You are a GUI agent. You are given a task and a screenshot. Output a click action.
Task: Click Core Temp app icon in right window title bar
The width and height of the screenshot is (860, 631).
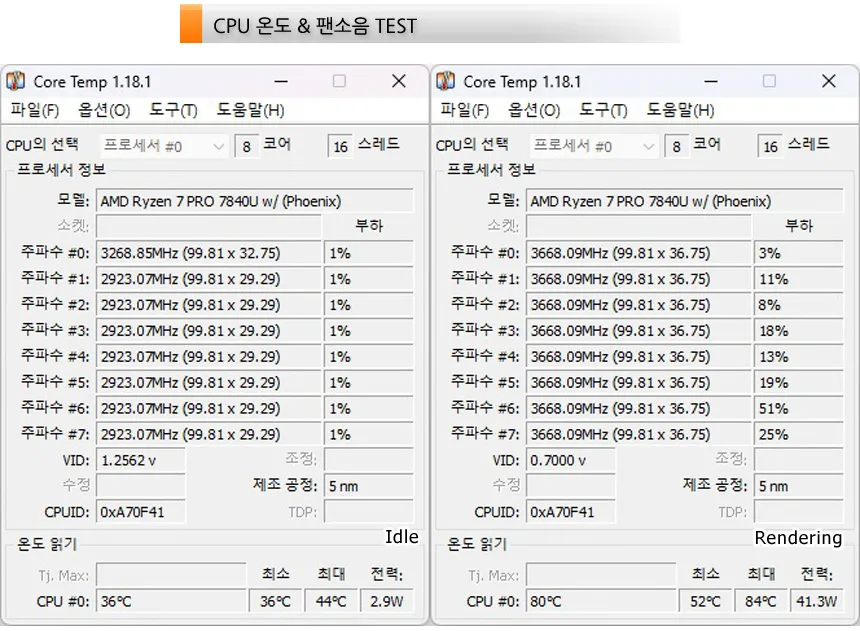(446, 81)
